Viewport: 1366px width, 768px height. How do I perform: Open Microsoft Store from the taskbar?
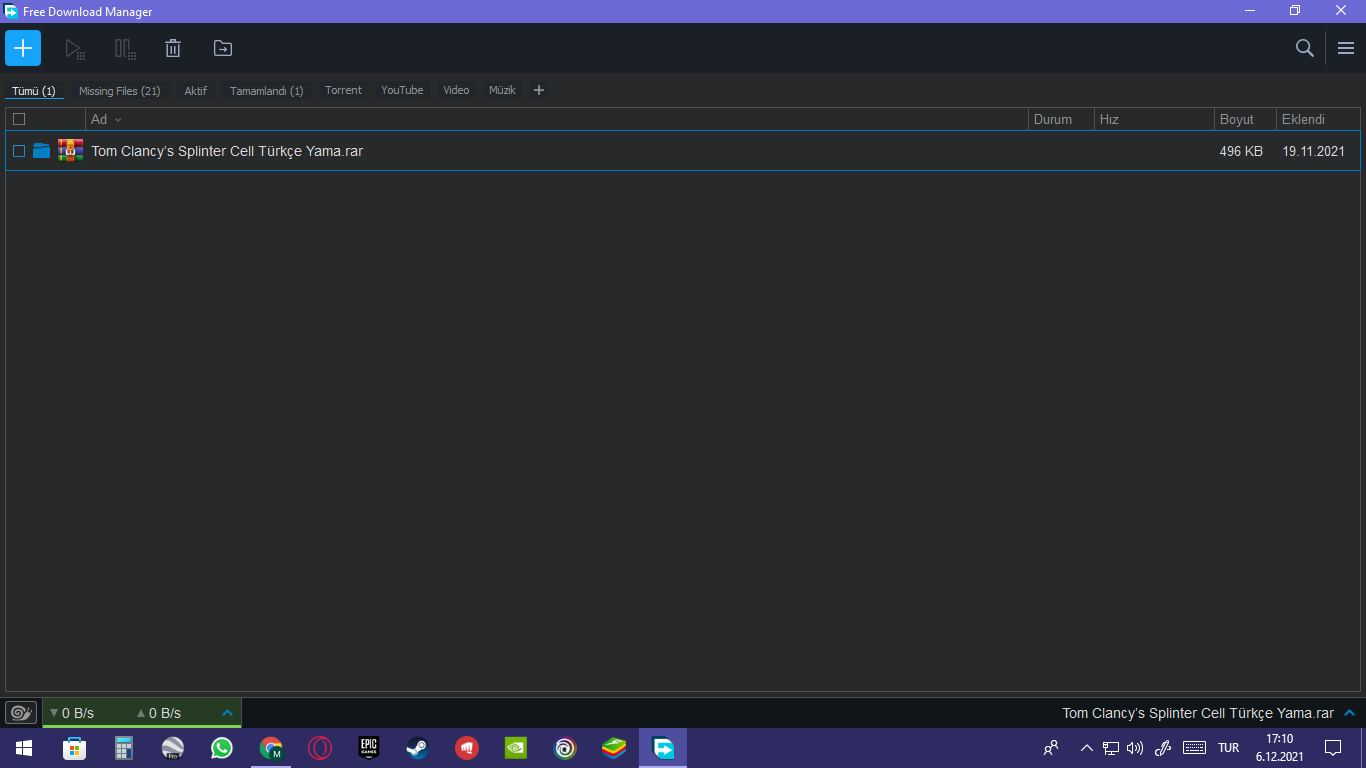(74, 748)
